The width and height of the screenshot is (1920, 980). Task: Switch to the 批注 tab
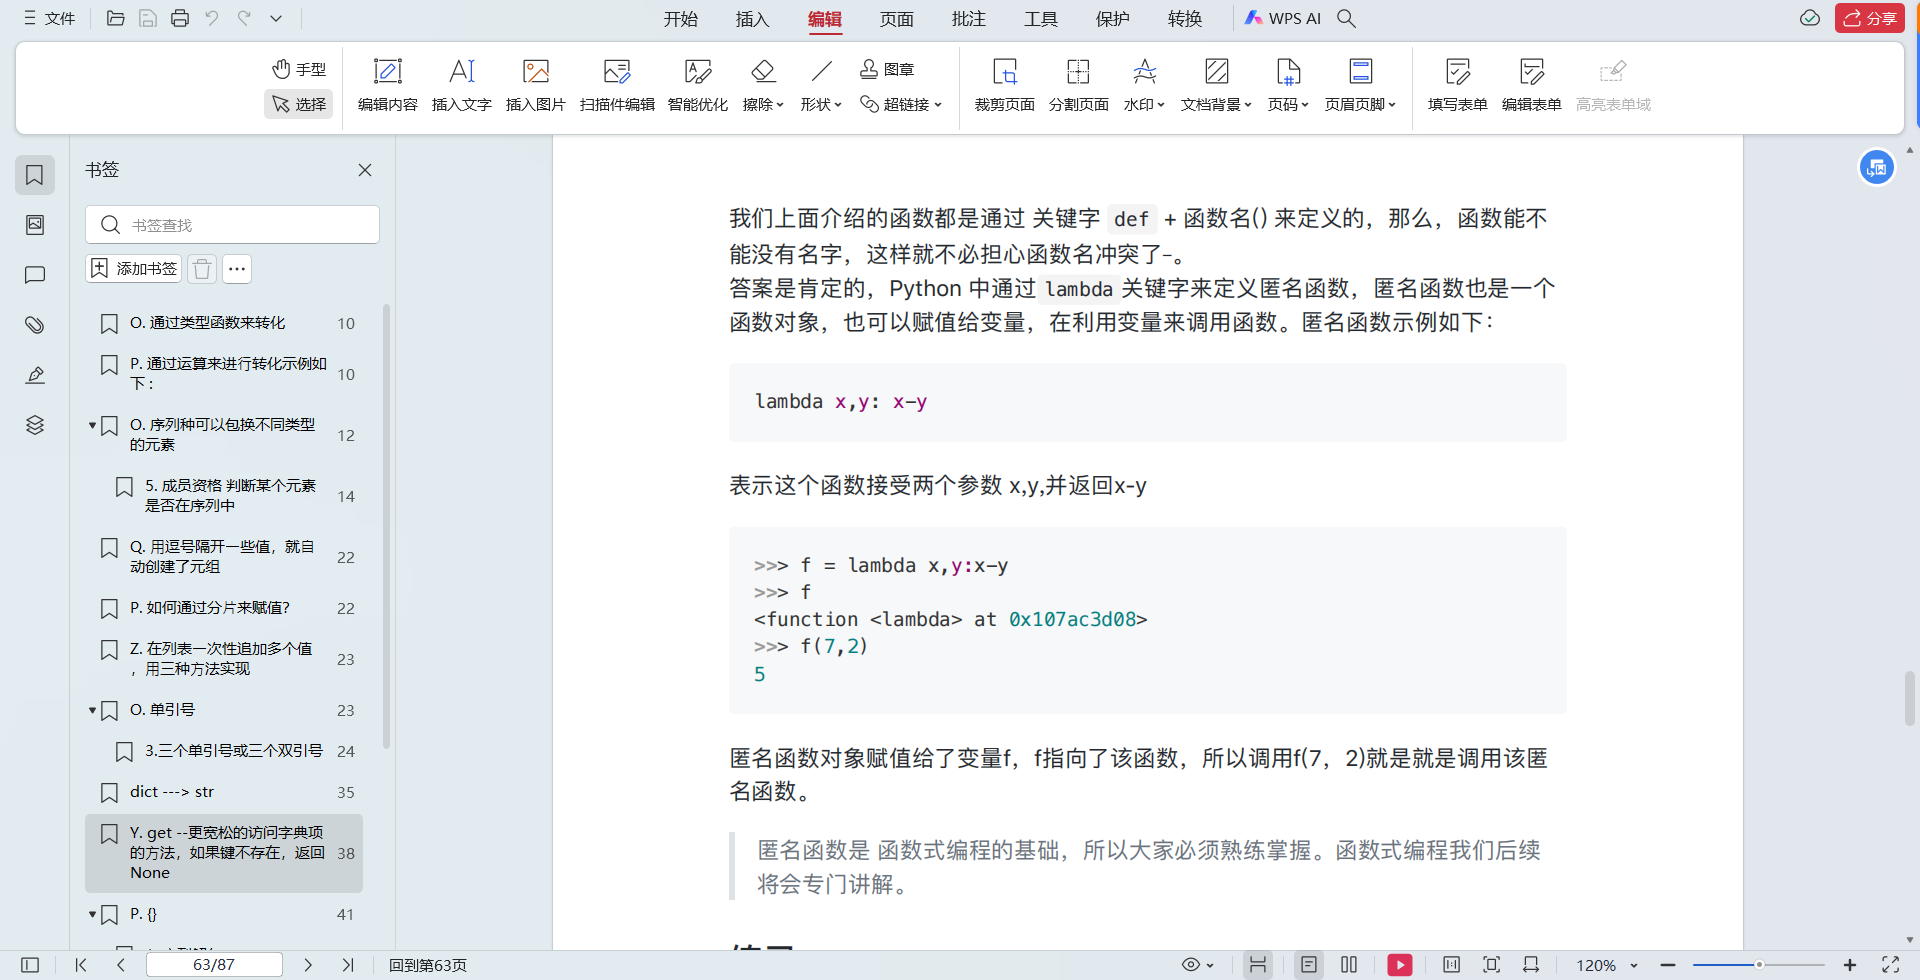pyautogui.click(x=968, y=19)
